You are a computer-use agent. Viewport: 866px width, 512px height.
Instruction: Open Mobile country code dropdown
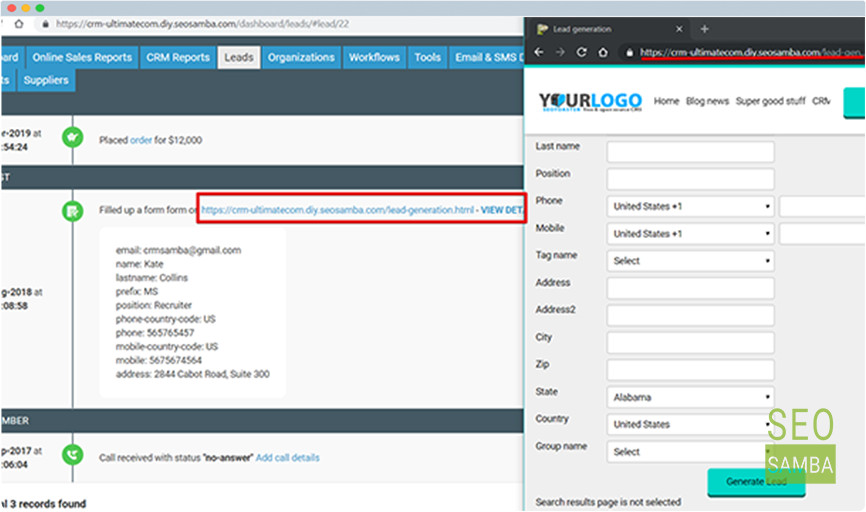(690, 234)
